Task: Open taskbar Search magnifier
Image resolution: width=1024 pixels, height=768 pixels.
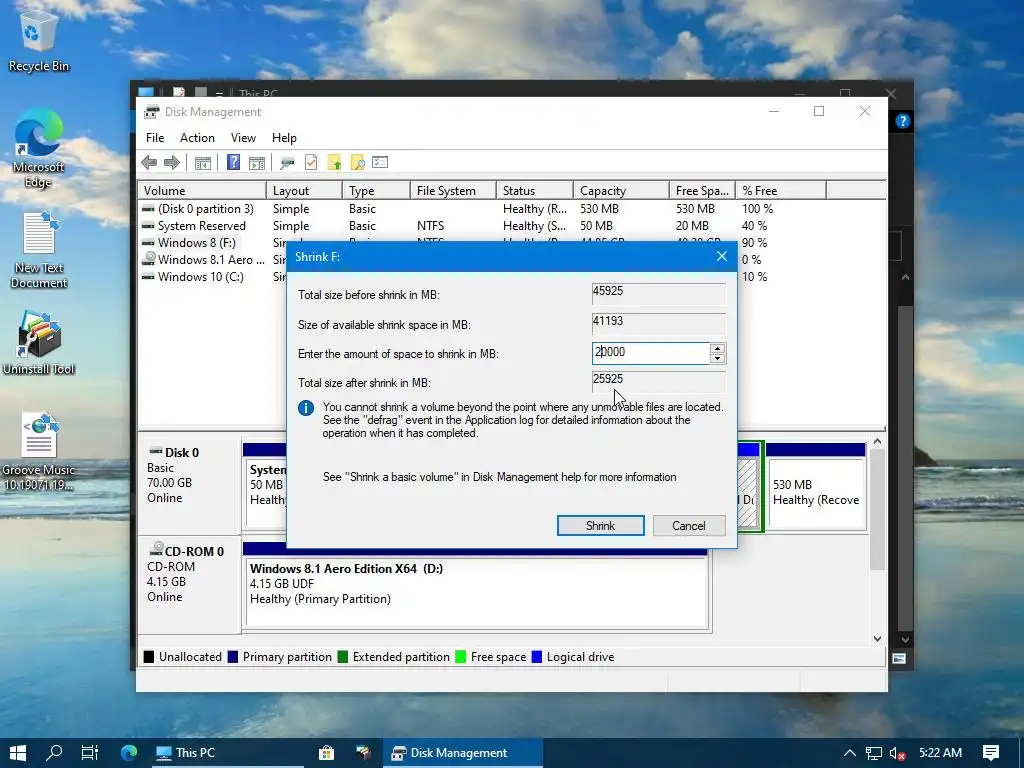Action: pos(54,753)
